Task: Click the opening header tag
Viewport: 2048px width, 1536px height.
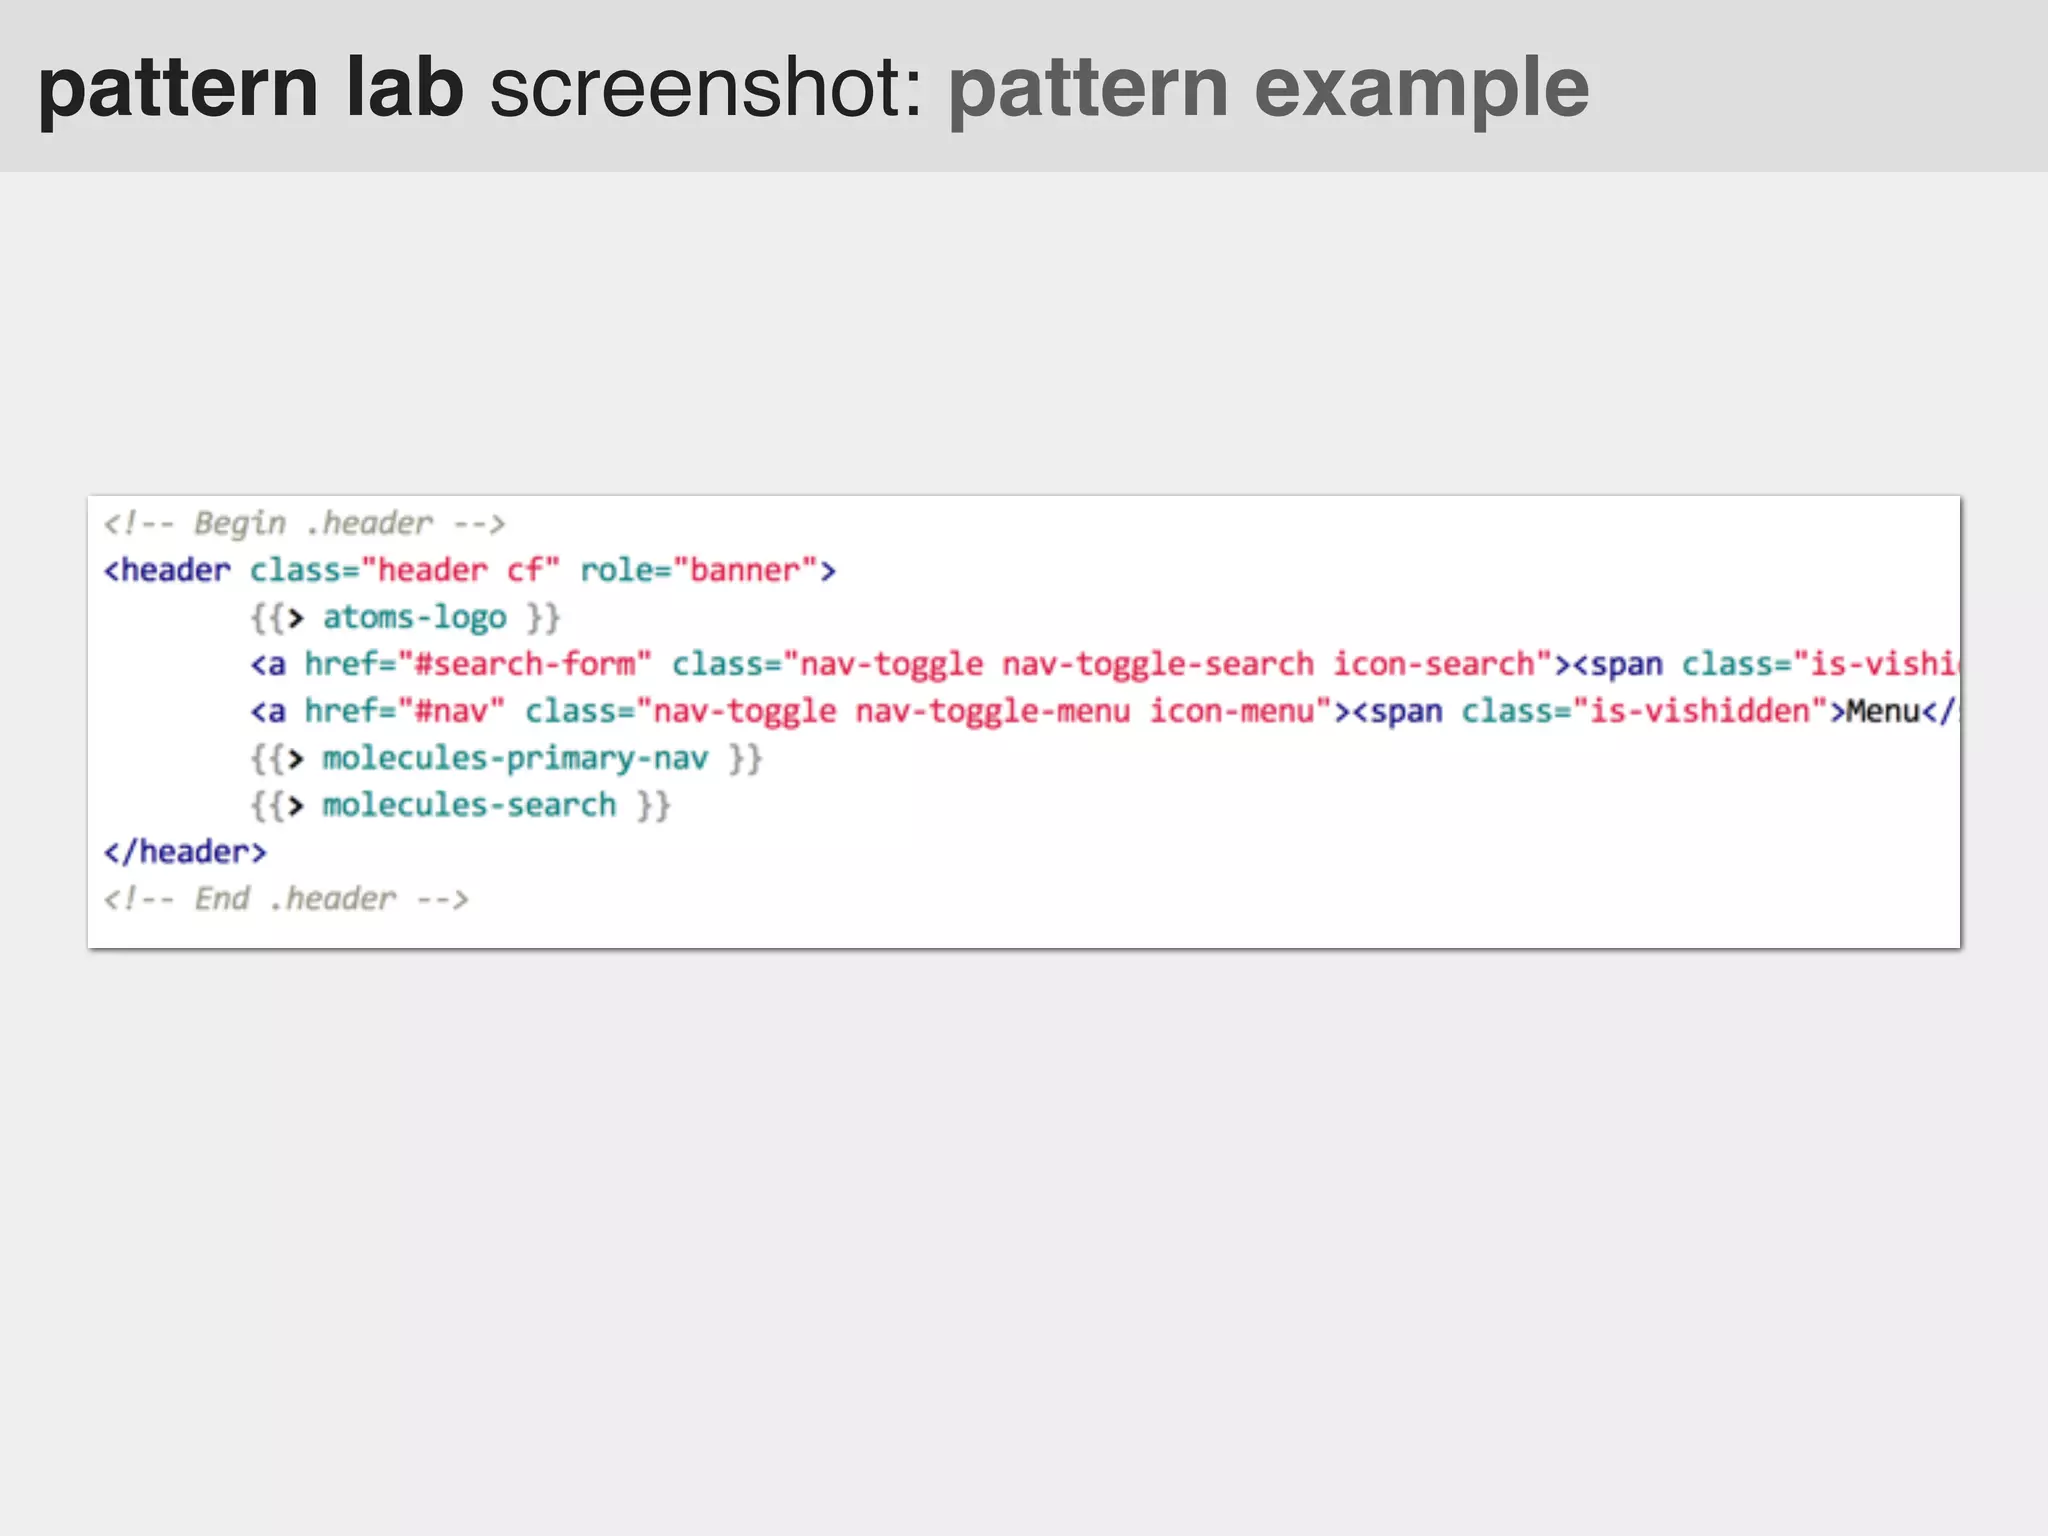Action: tap(167, 570)
